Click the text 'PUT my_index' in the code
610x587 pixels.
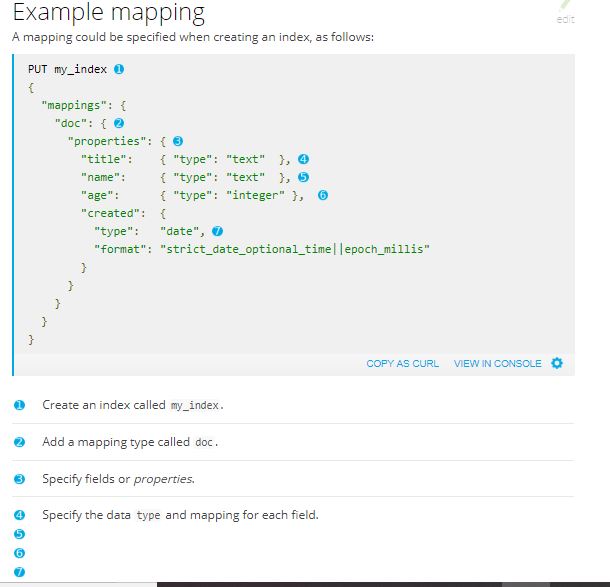(67, 70)
